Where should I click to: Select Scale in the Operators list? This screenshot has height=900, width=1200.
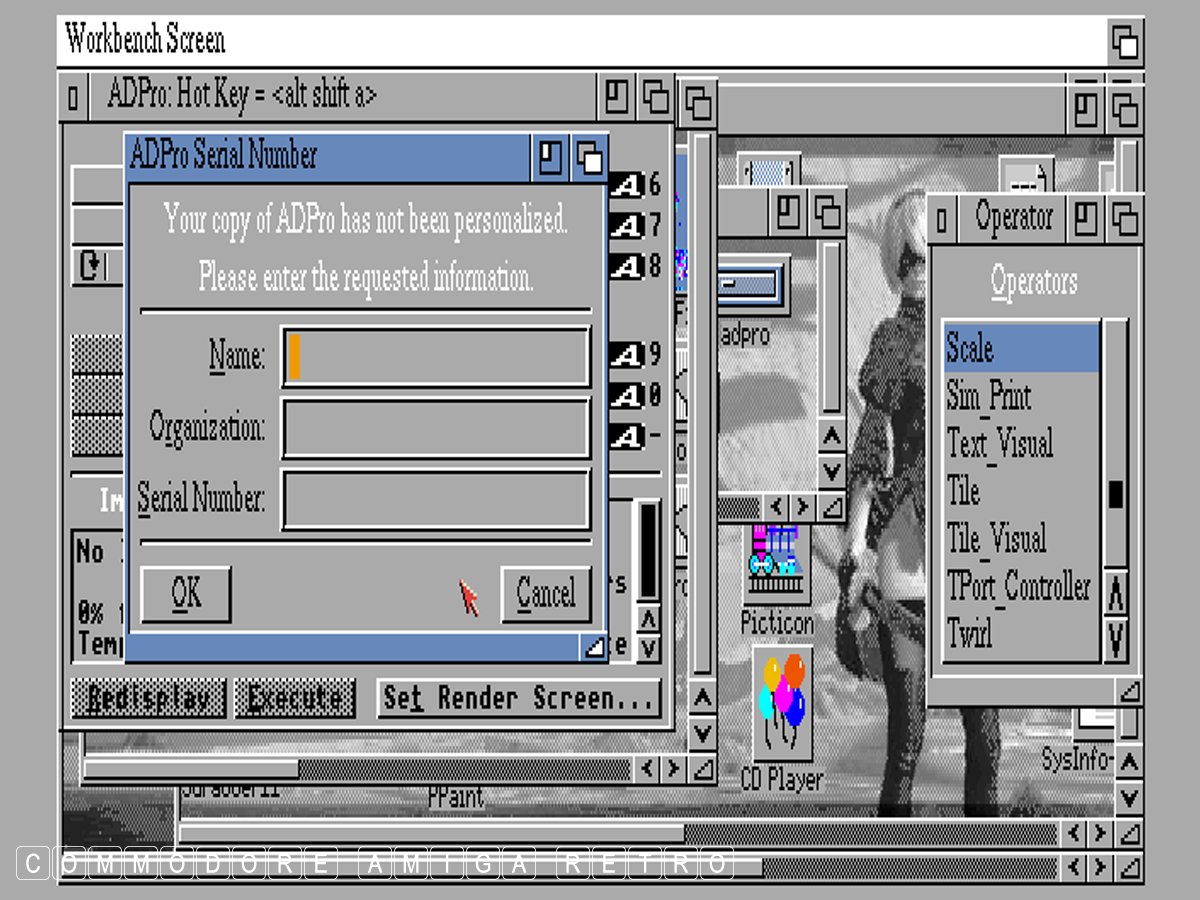pyautogui.click(x=1020, y=348)
